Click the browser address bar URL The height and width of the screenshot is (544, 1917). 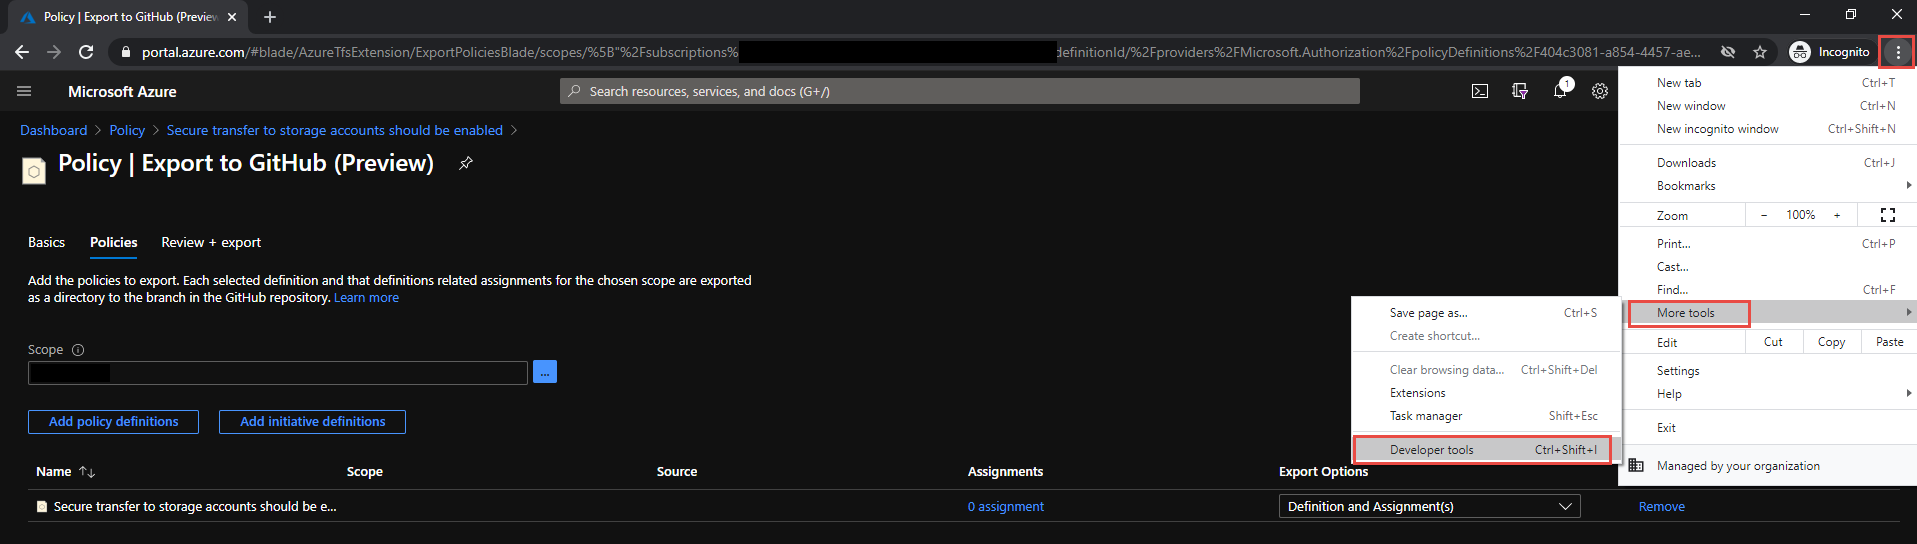[x=920, y=52]
